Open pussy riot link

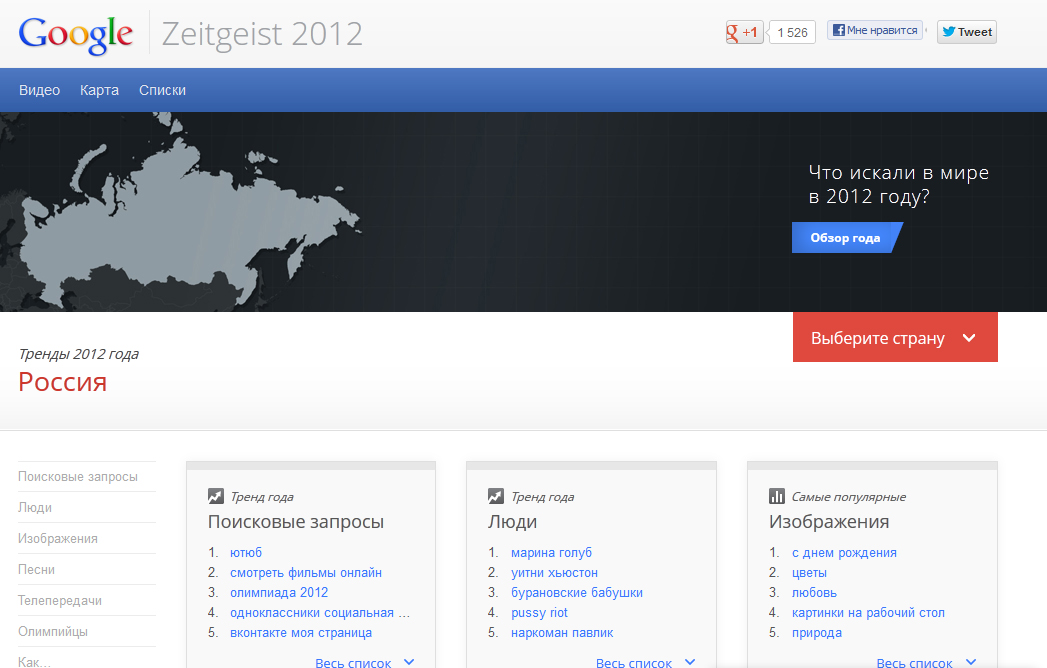click(539, 613)
